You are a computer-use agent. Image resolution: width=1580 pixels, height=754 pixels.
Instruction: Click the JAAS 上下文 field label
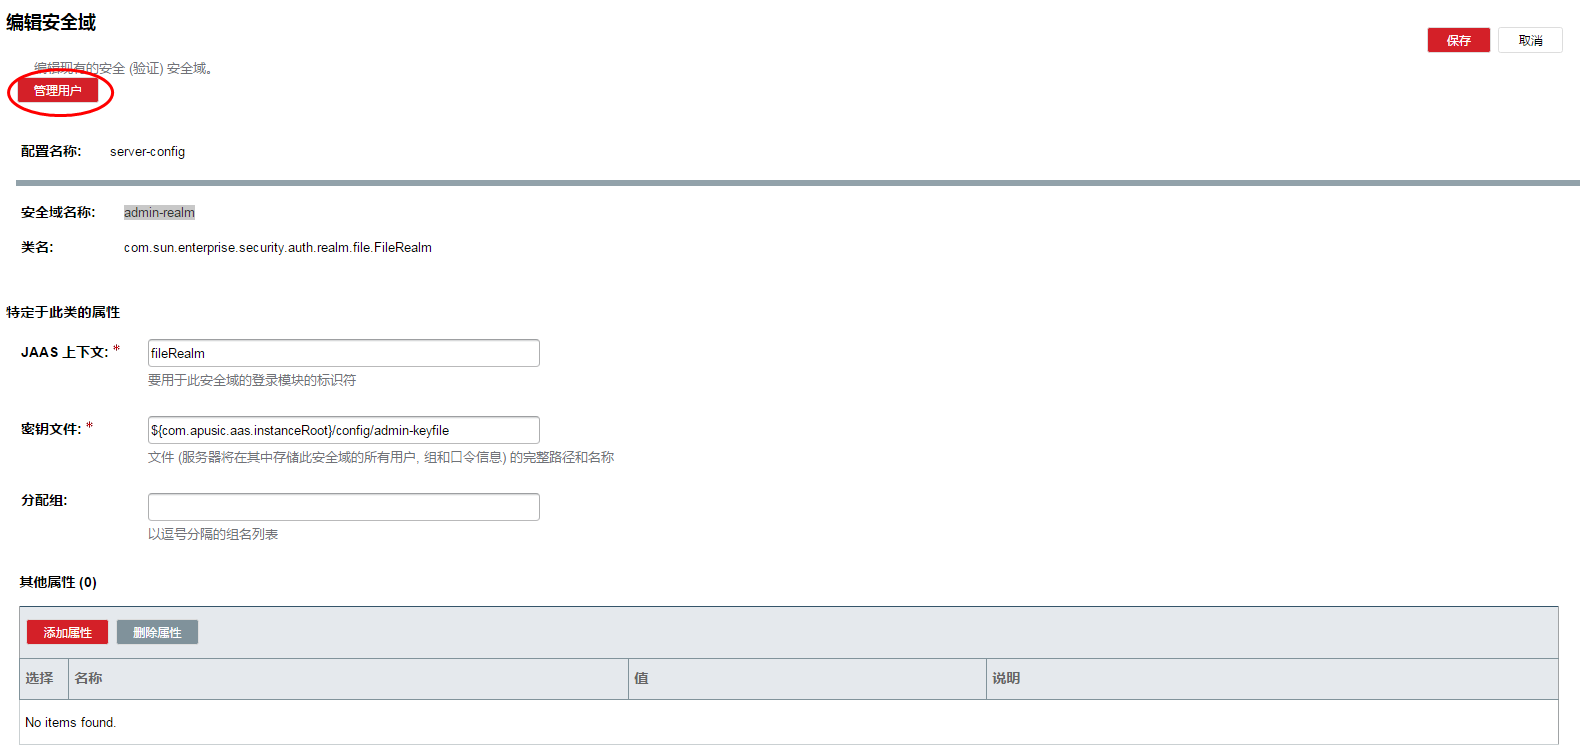(64, 352)
